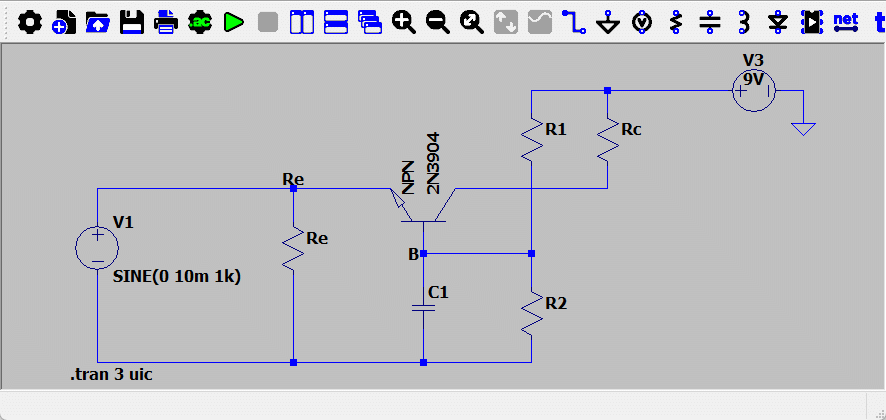Select the draw wire tool

click(574, 22)
